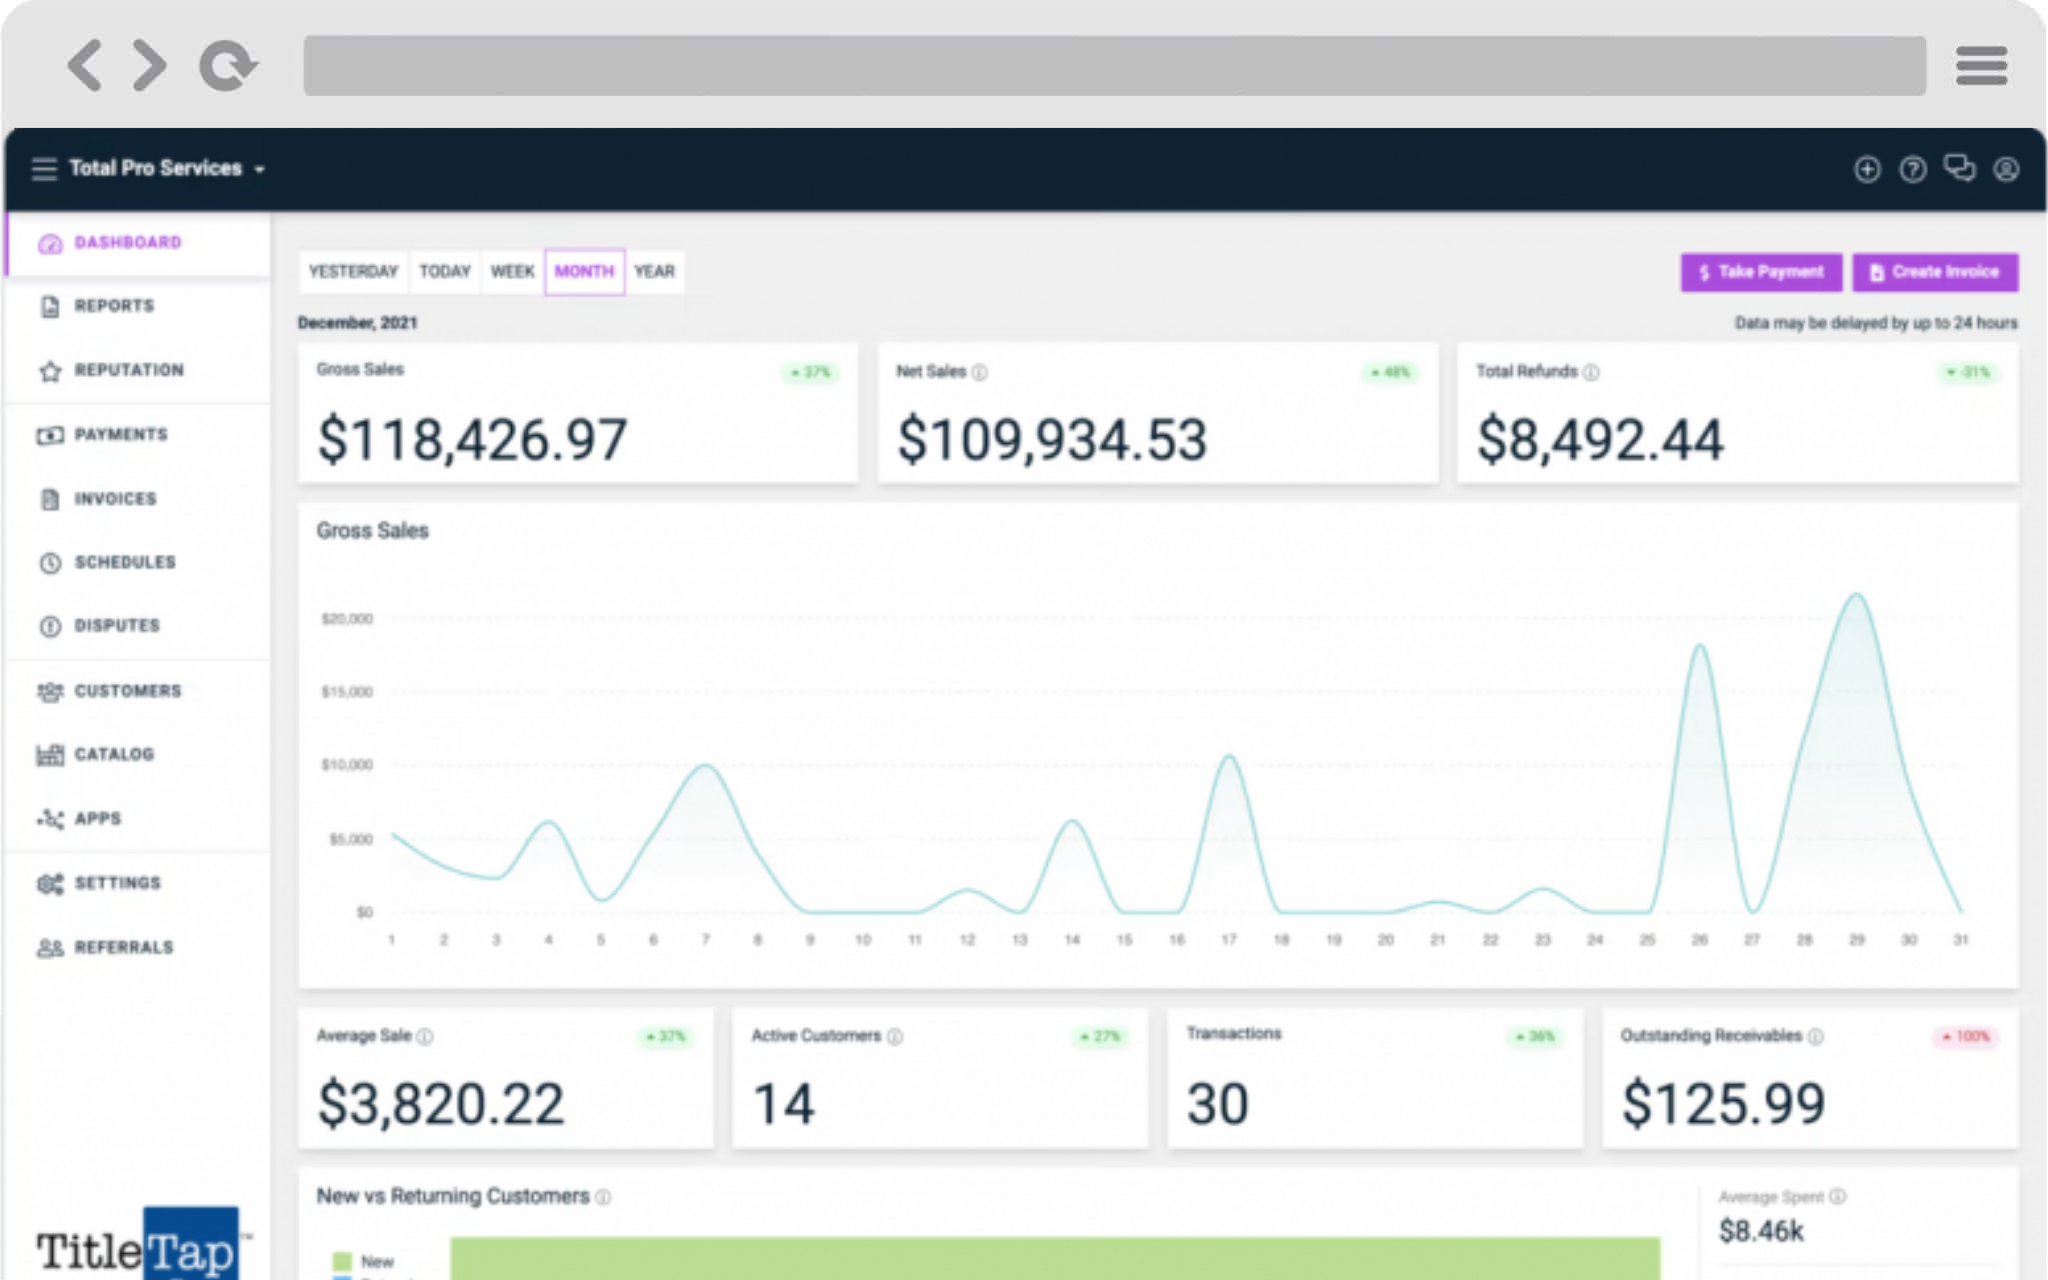Screen dimensions: 2048x1280
Task: Click the chart peak above day 26
Action: pyautogui.click(x=1700, y=647)
